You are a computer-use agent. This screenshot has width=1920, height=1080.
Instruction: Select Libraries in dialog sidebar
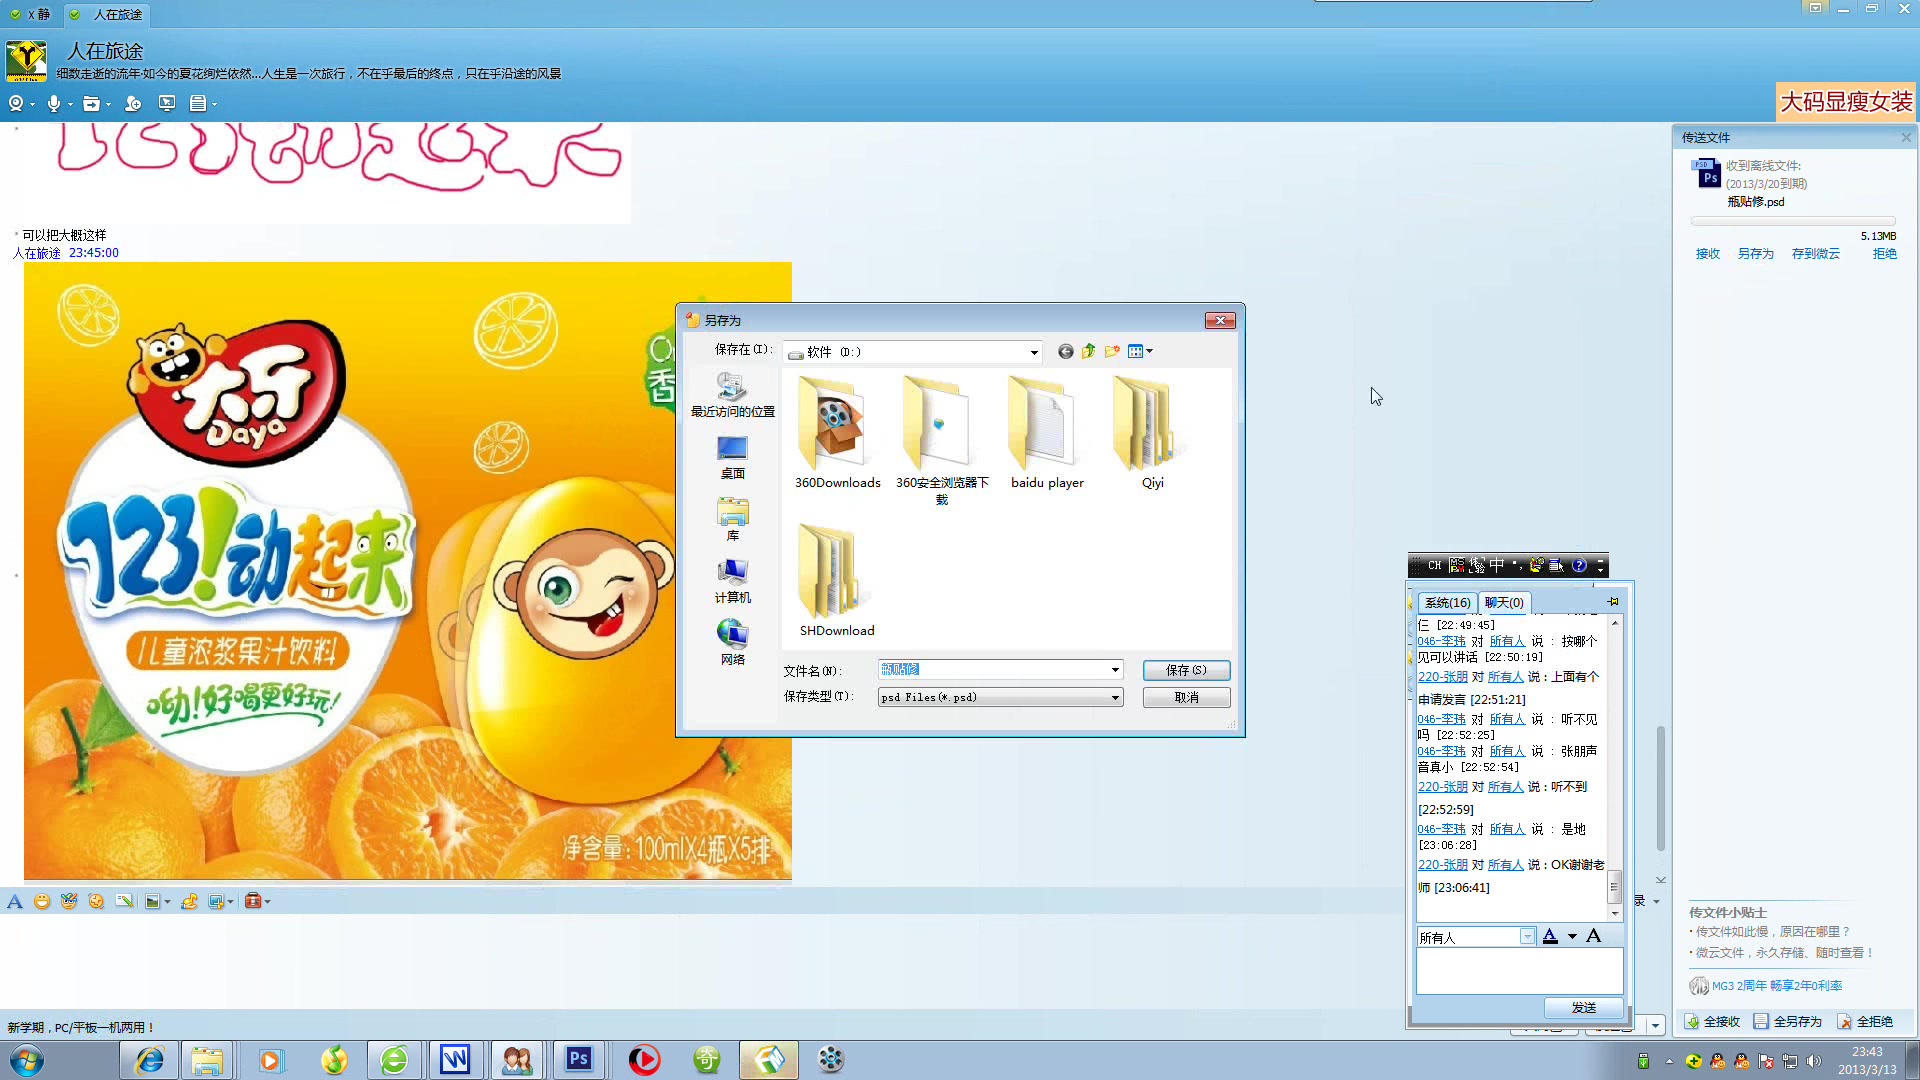(732, 520)
